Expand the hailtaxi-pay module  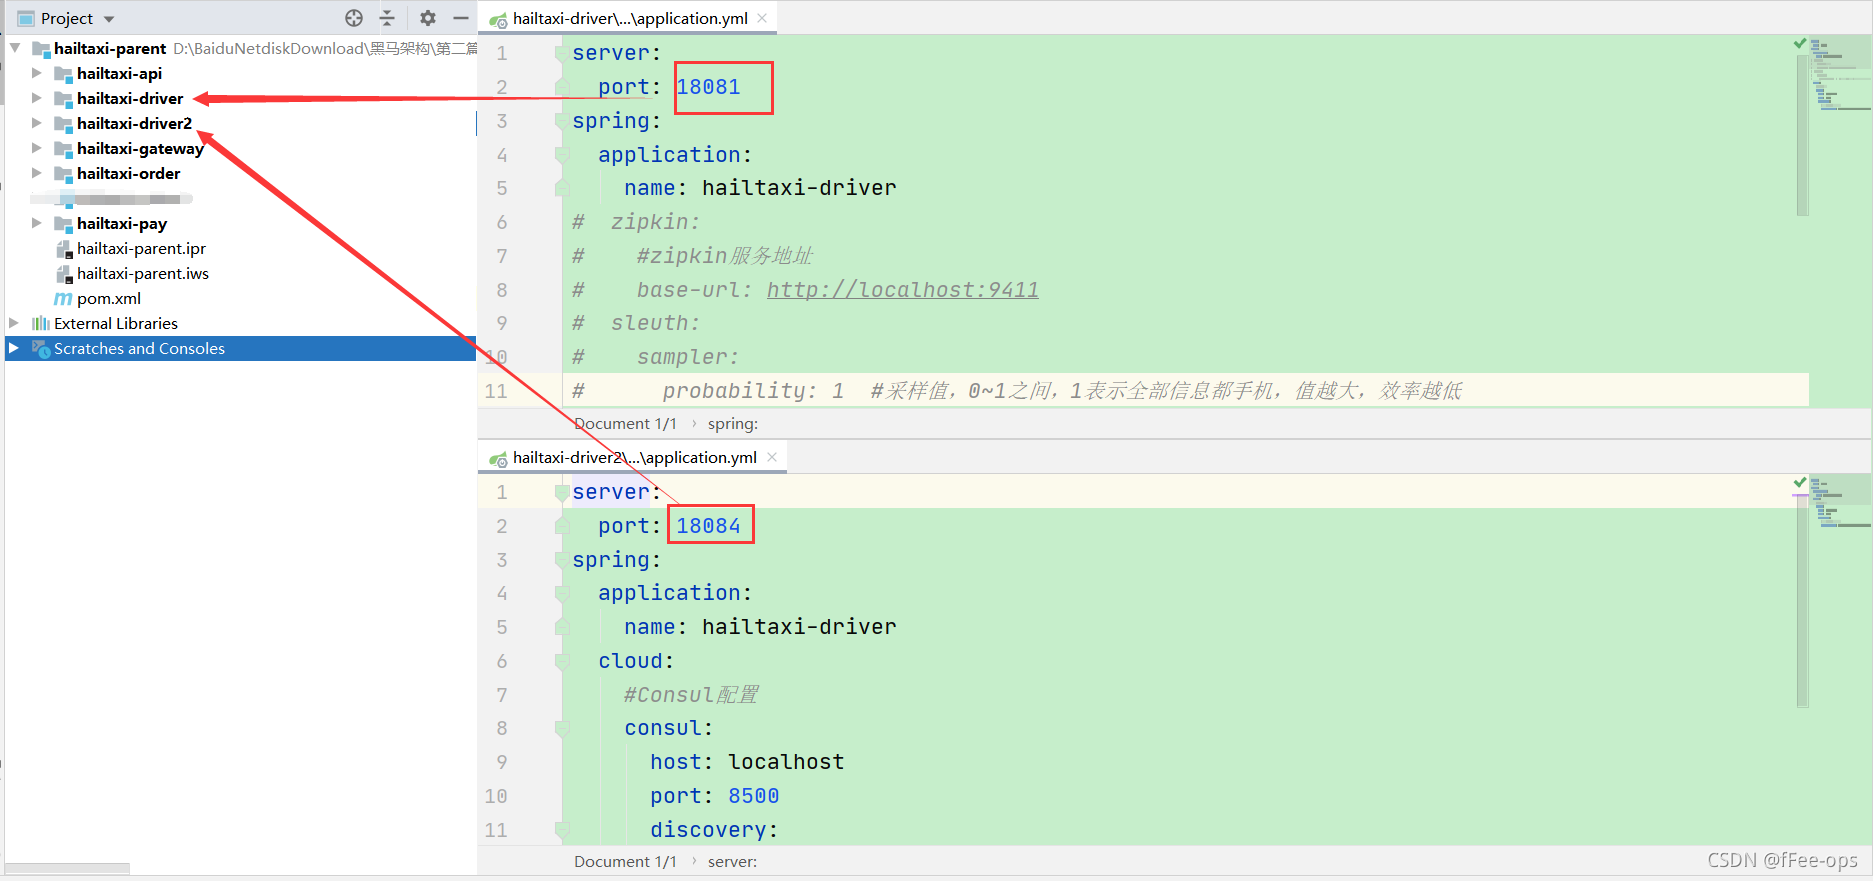pyautogui.click(x=37, y=223)
